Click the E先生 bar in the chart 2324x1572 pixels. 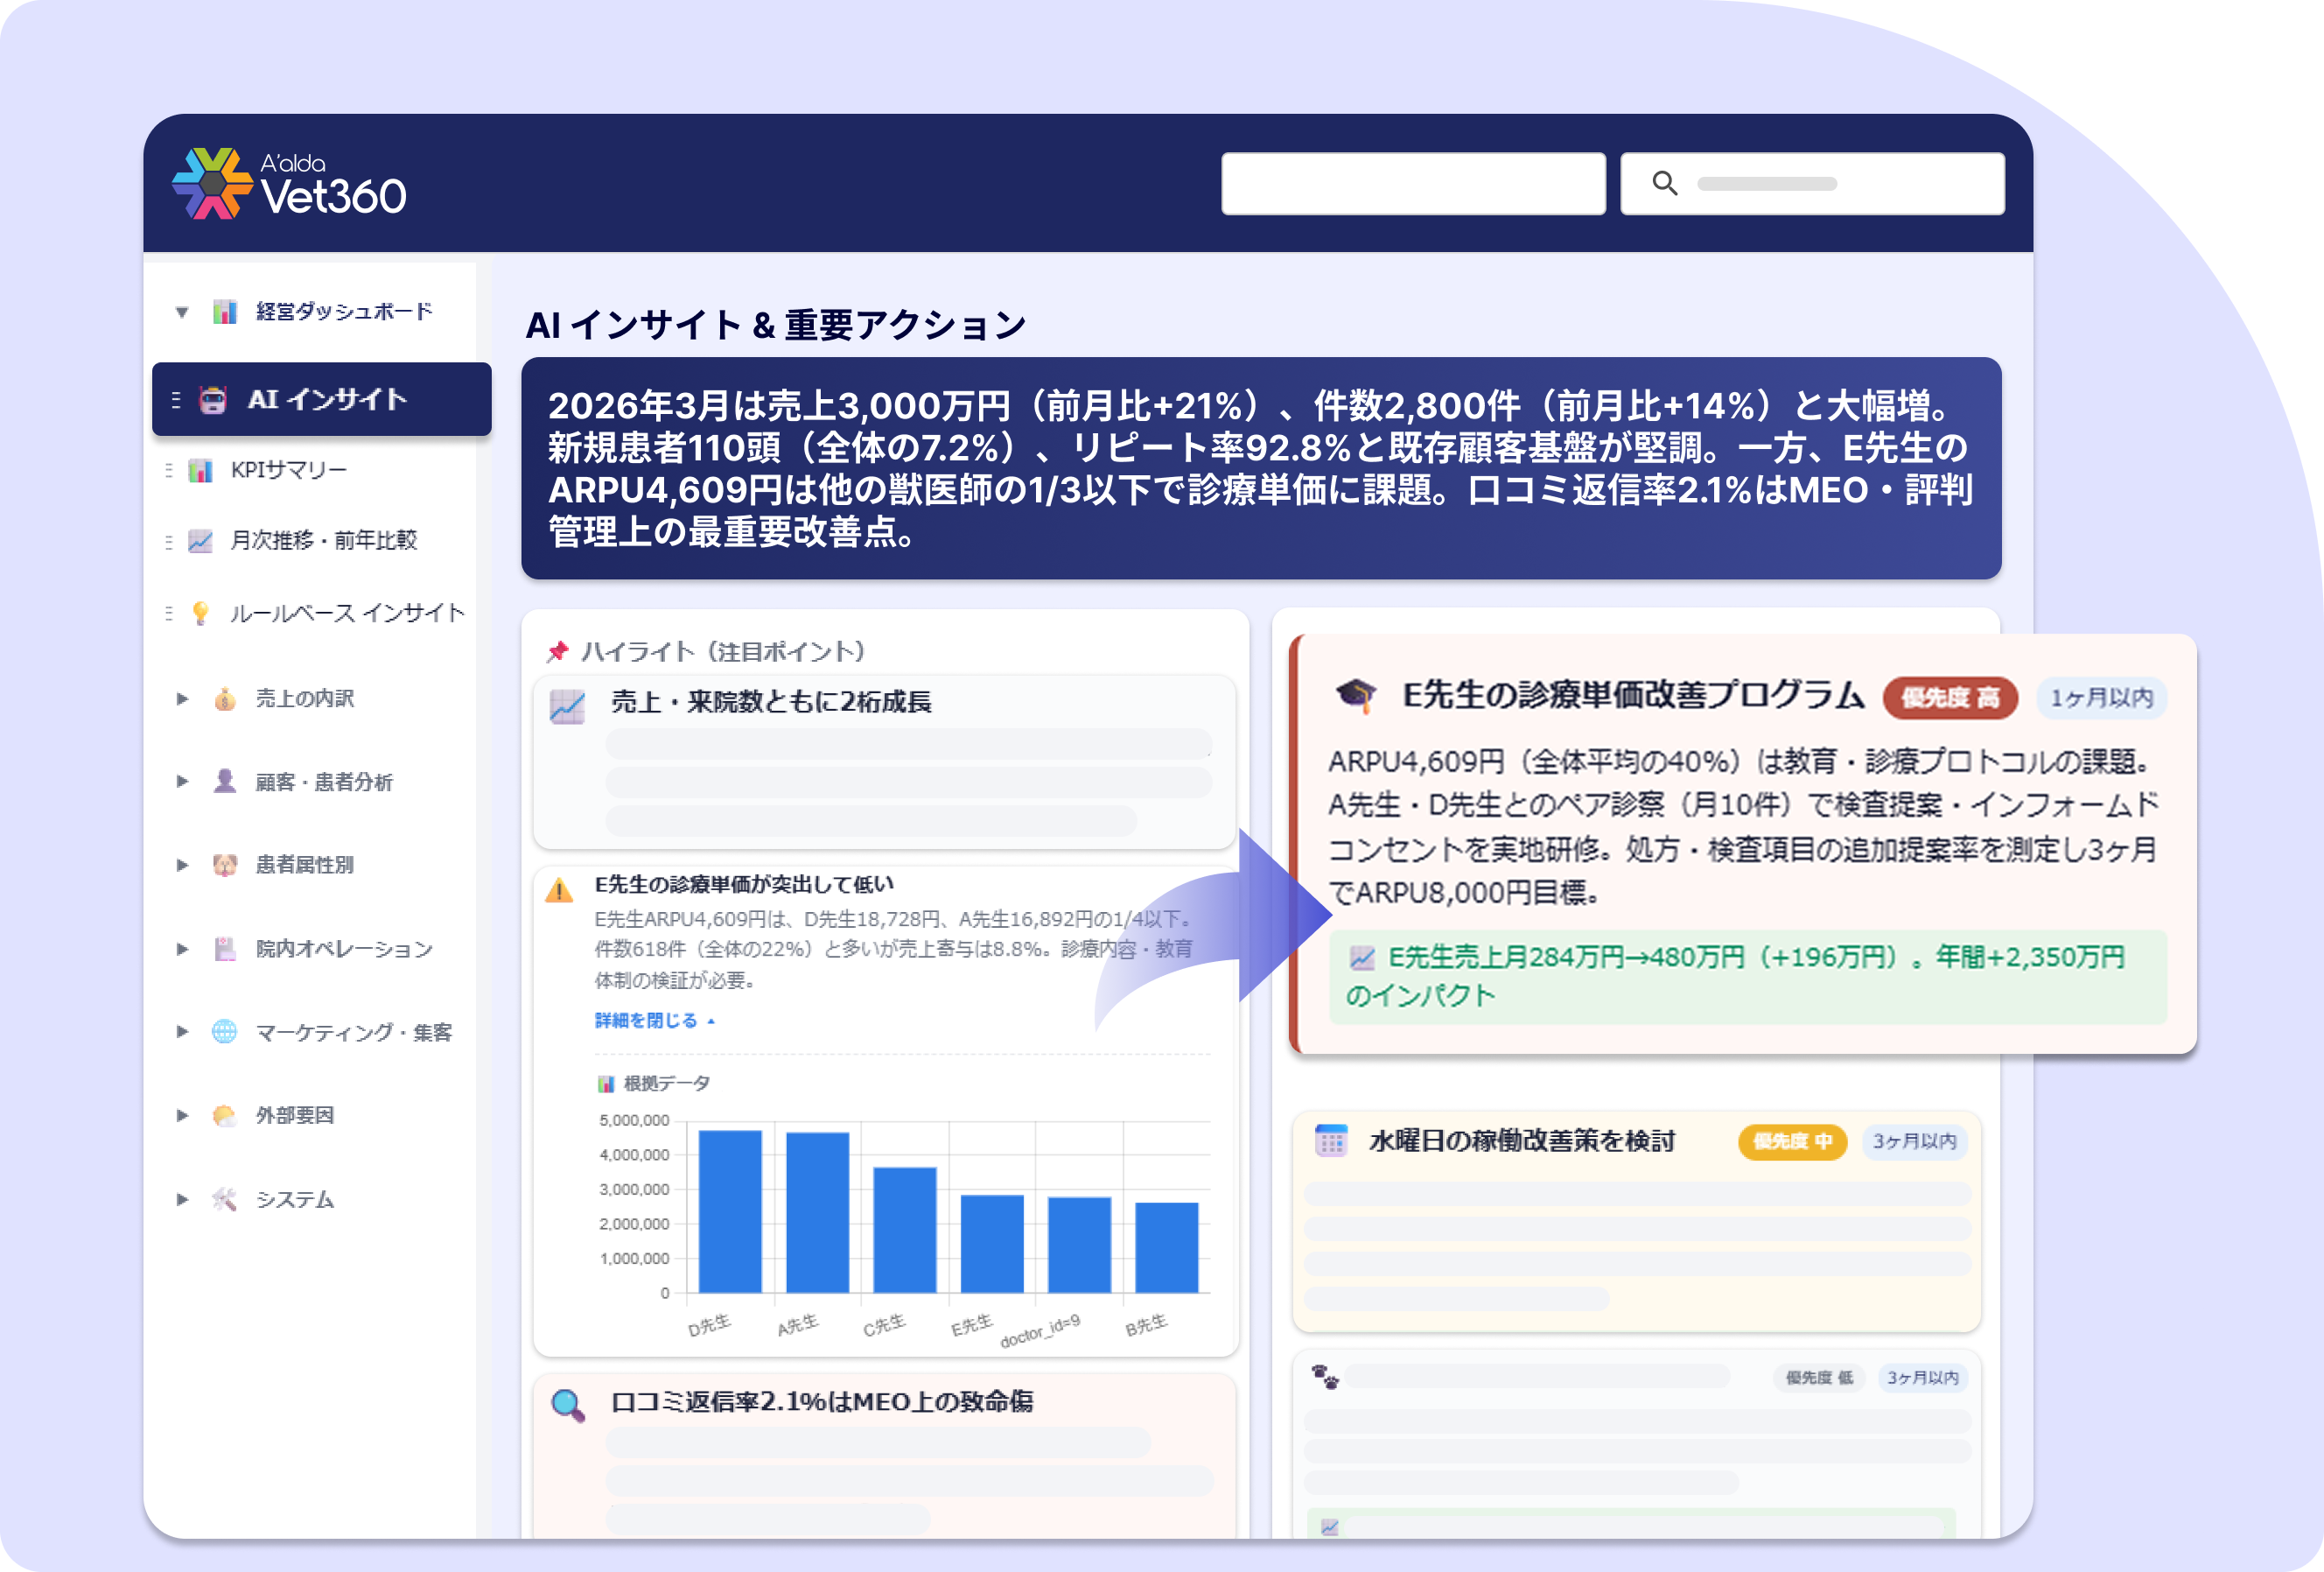click(x=992, y=1244)
